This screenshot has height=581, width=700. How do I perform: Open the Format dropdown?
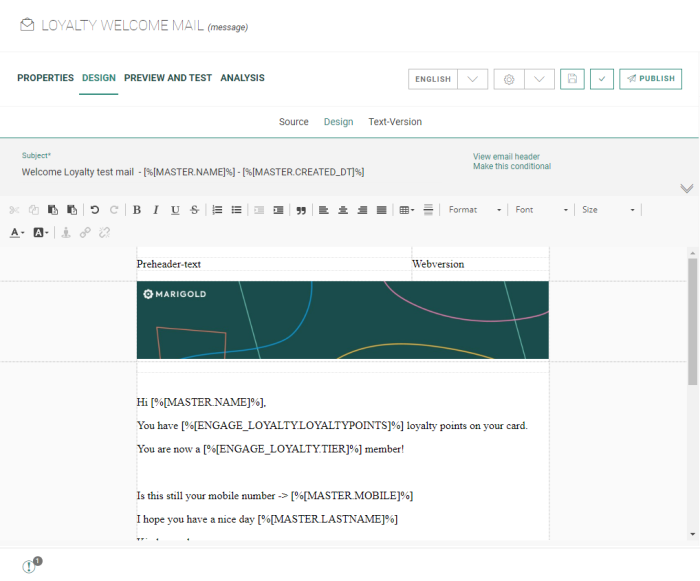[475, 210]
